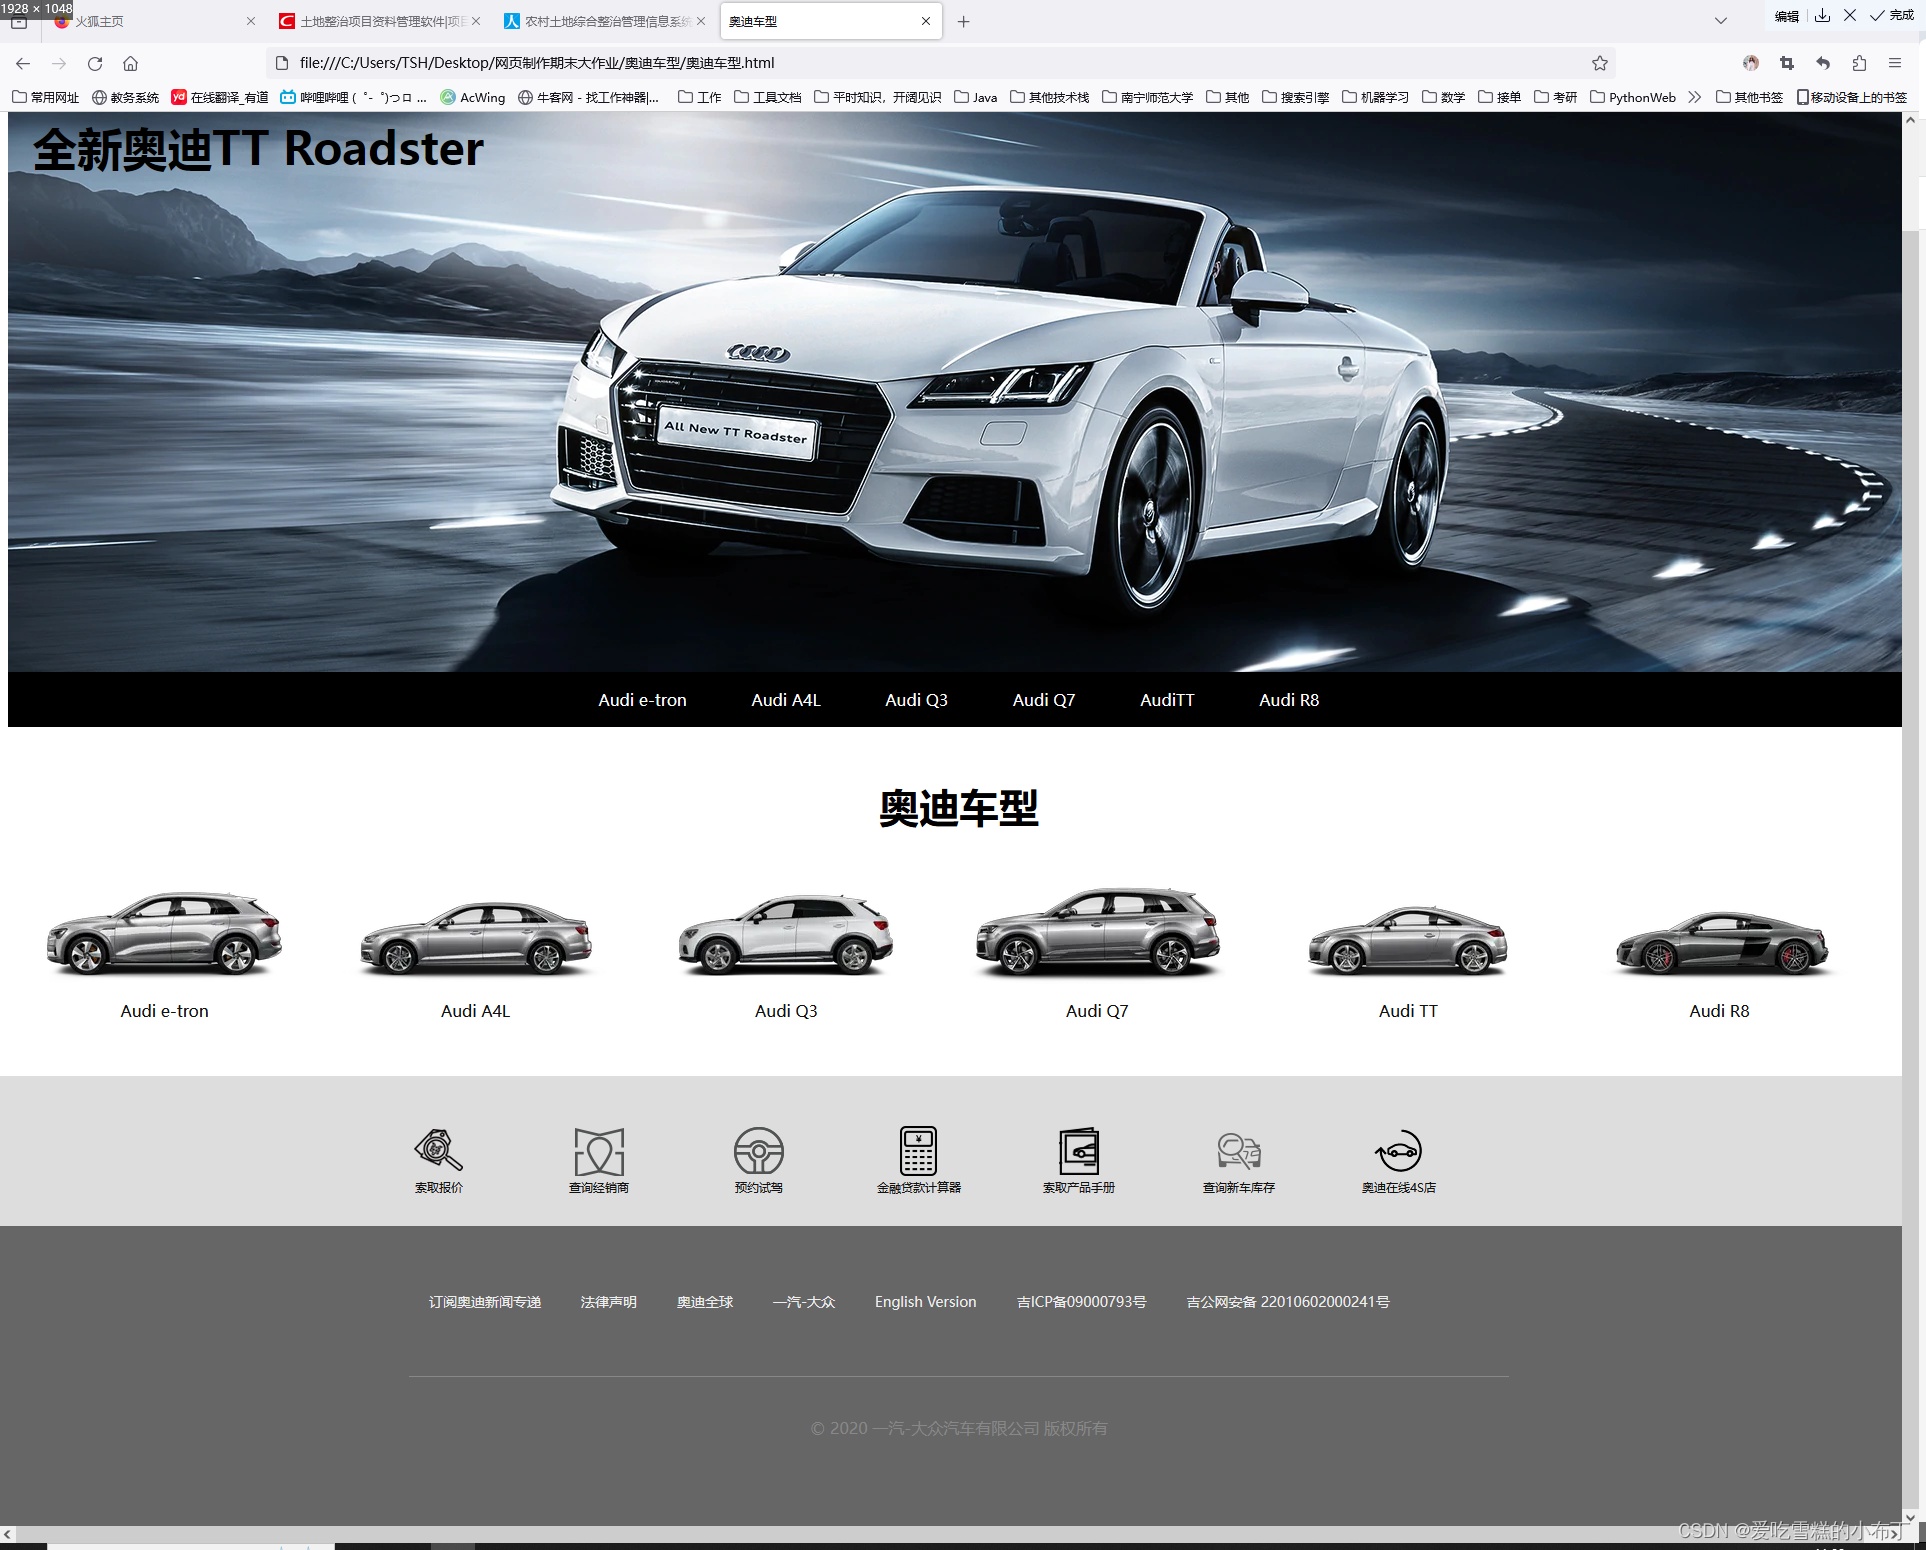Click the English Version footer link
The width and height of the screenshot is (1926, 1550).
(925, 1302)
